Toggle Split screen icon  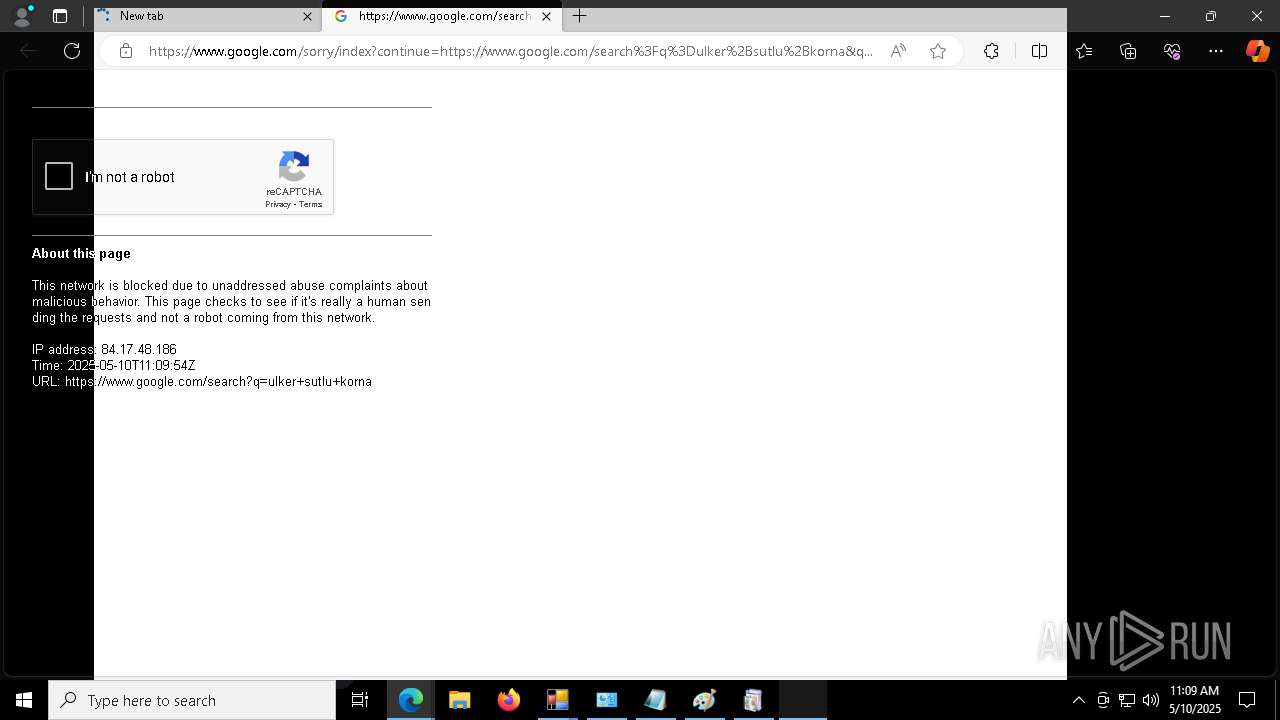pos(1039,51)
